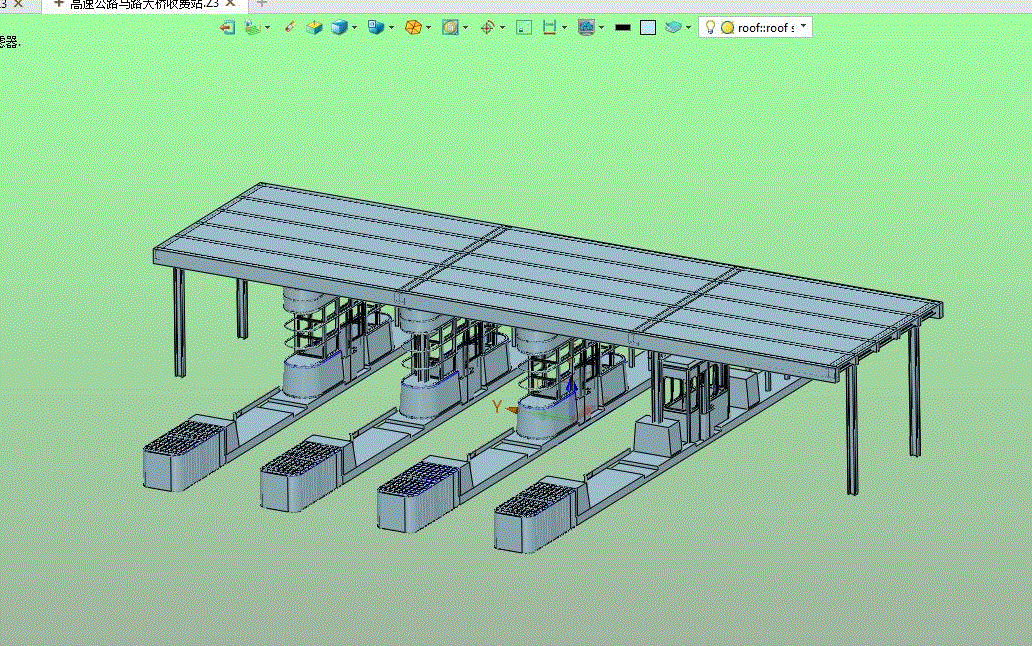Click the black color swatch

(623, 28)
